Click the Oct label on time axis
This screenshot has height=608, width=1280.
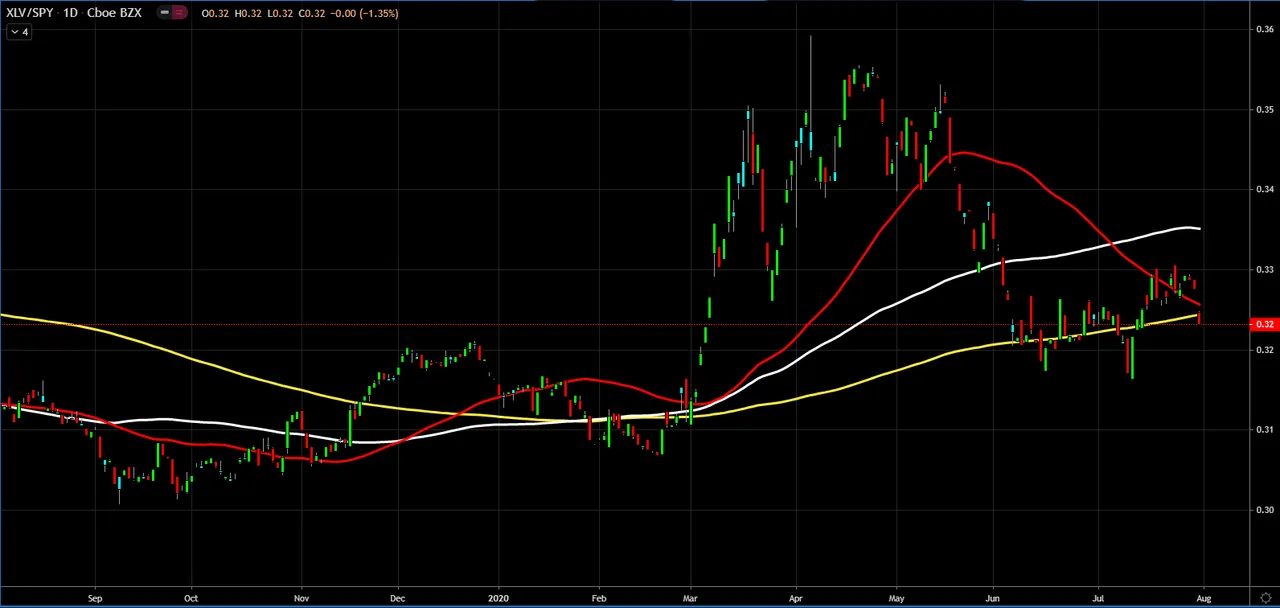point(191,598)
